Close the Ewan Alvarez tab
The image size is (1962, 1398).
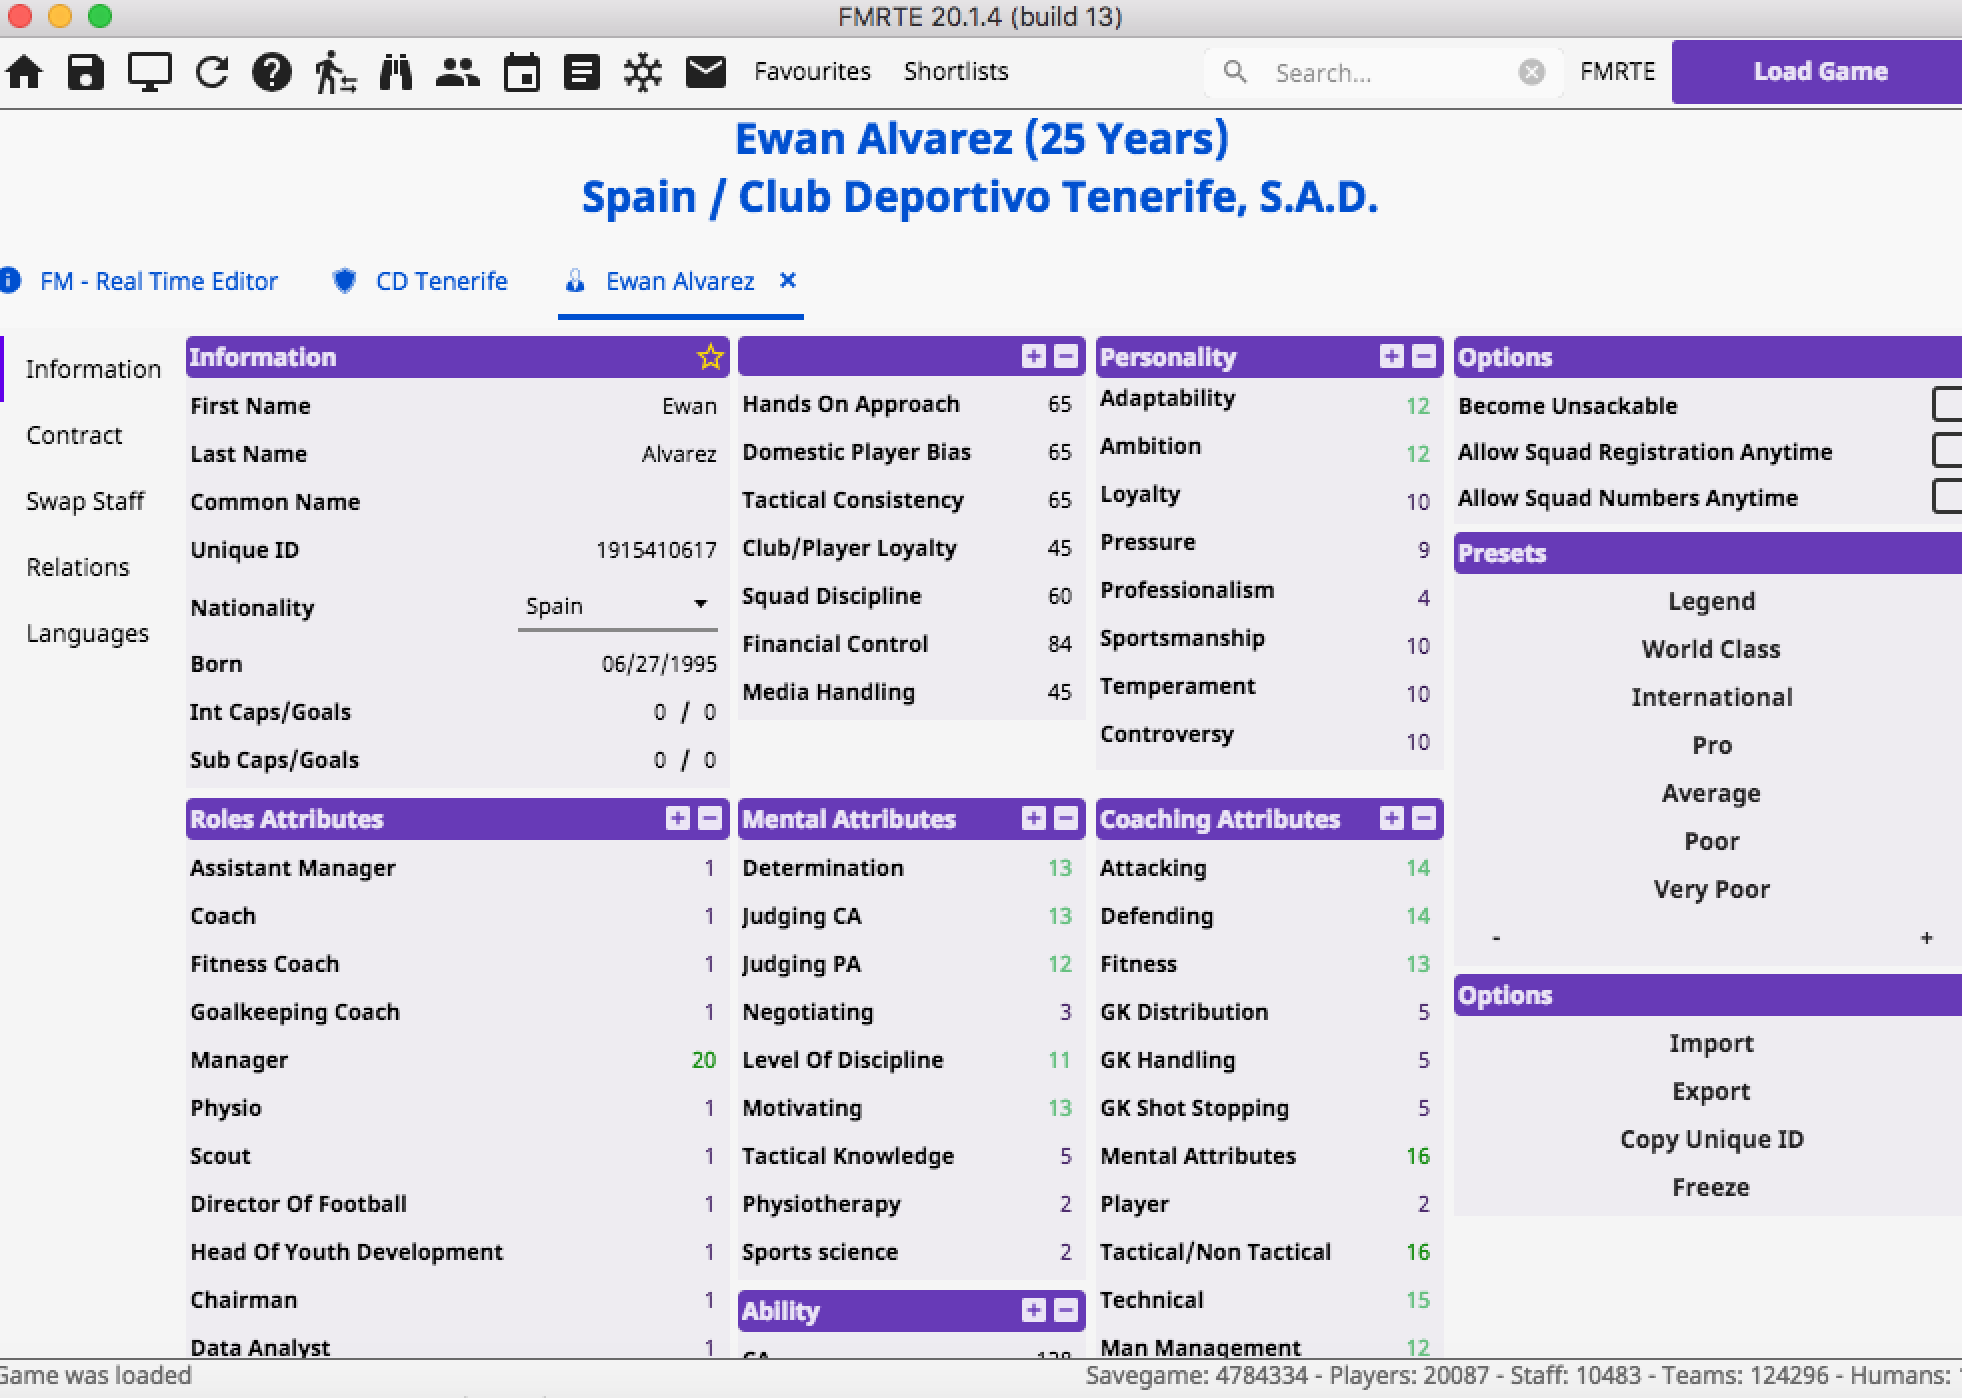(788, 280)
